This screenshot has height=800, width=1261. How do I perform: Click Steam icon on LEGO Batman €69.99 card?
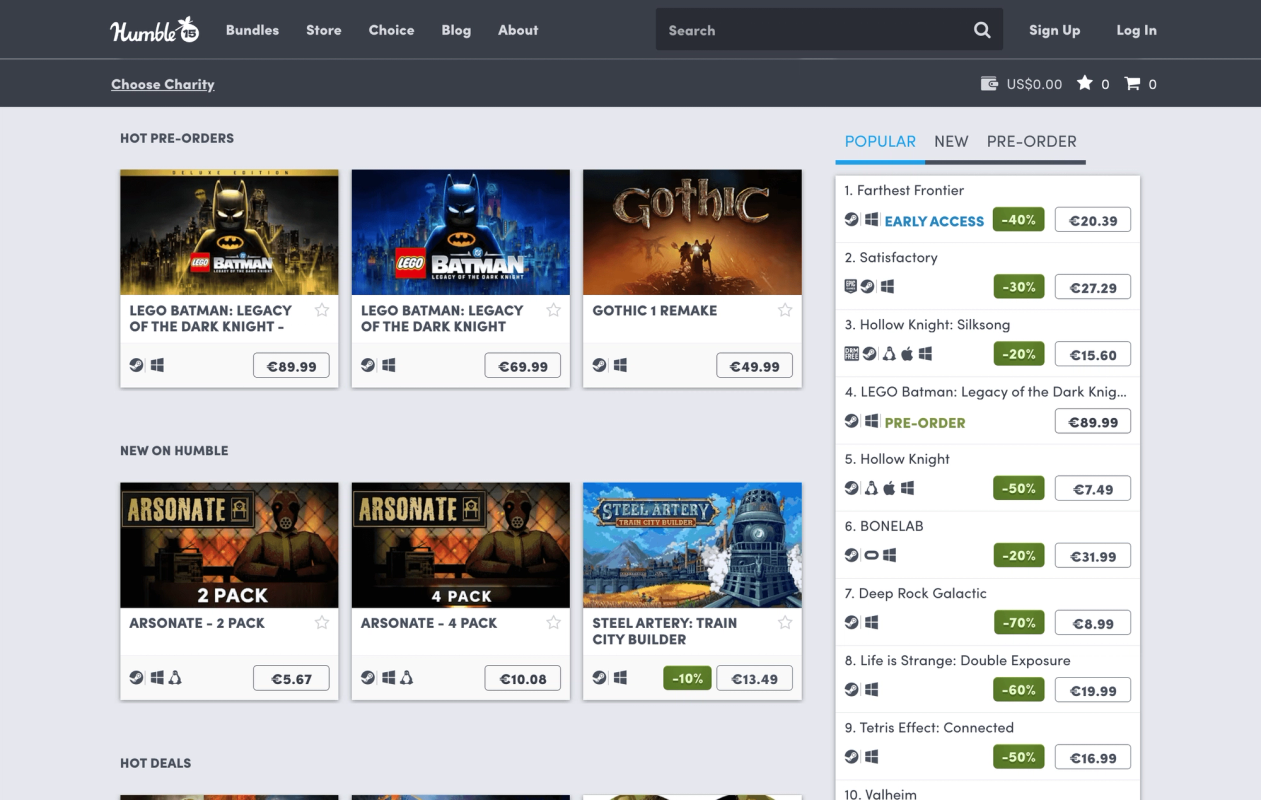click(x=368, y=365)
